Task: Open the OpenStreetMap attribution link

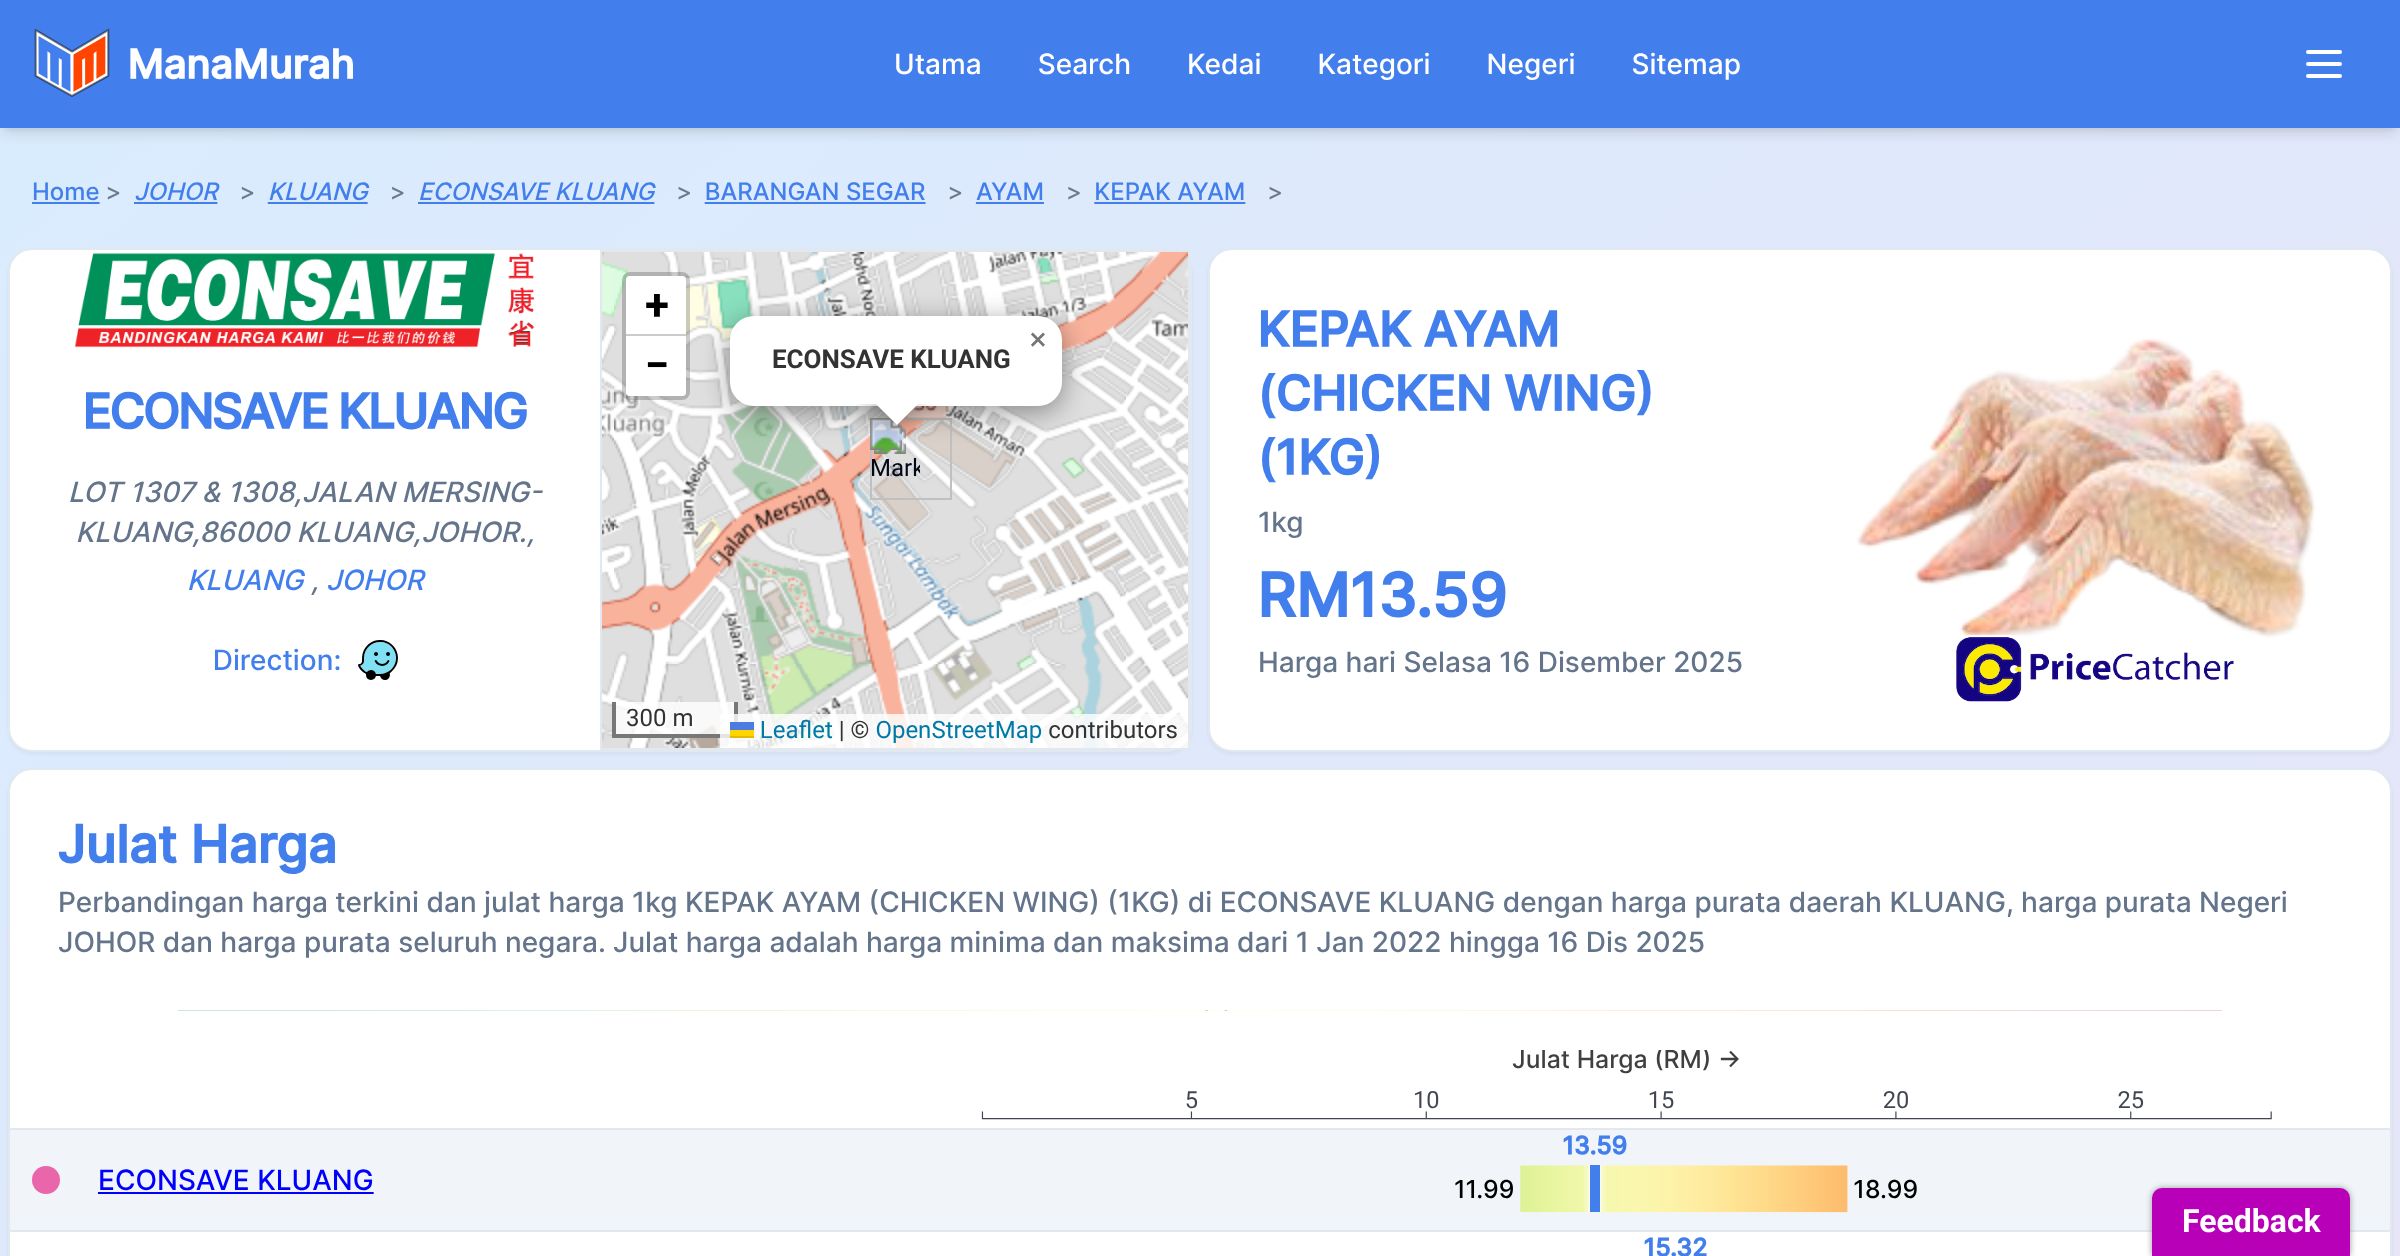Action: (958, 730)
